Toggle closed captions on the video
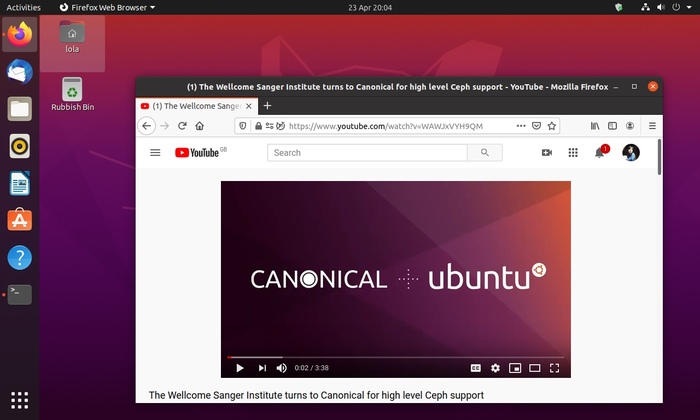Viewport: 700px width, 420px height. 476,368
